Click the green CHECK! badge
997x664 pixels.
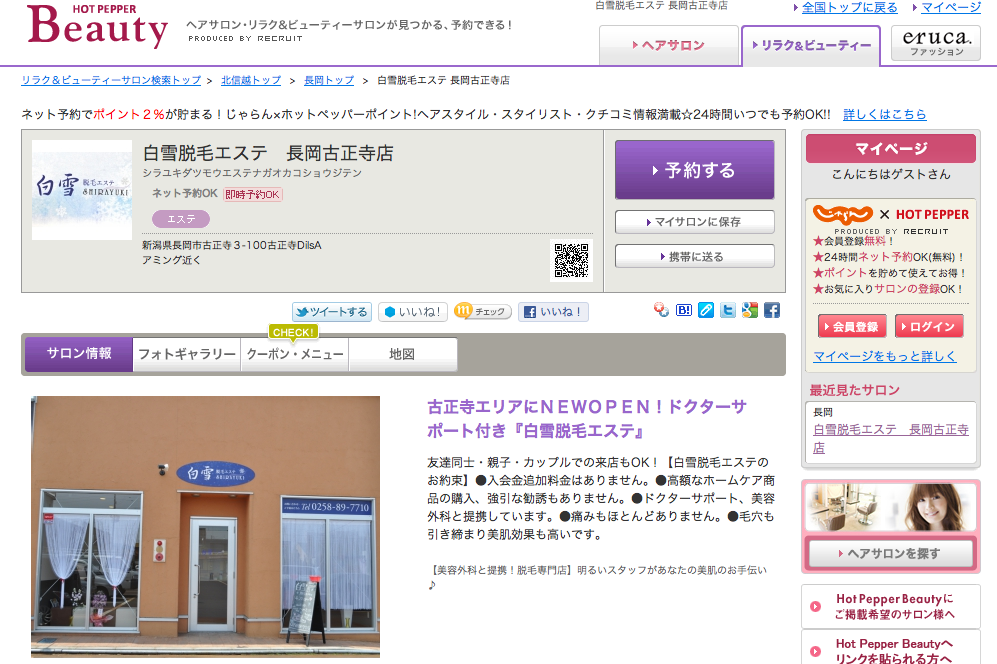tap(293, 333)
